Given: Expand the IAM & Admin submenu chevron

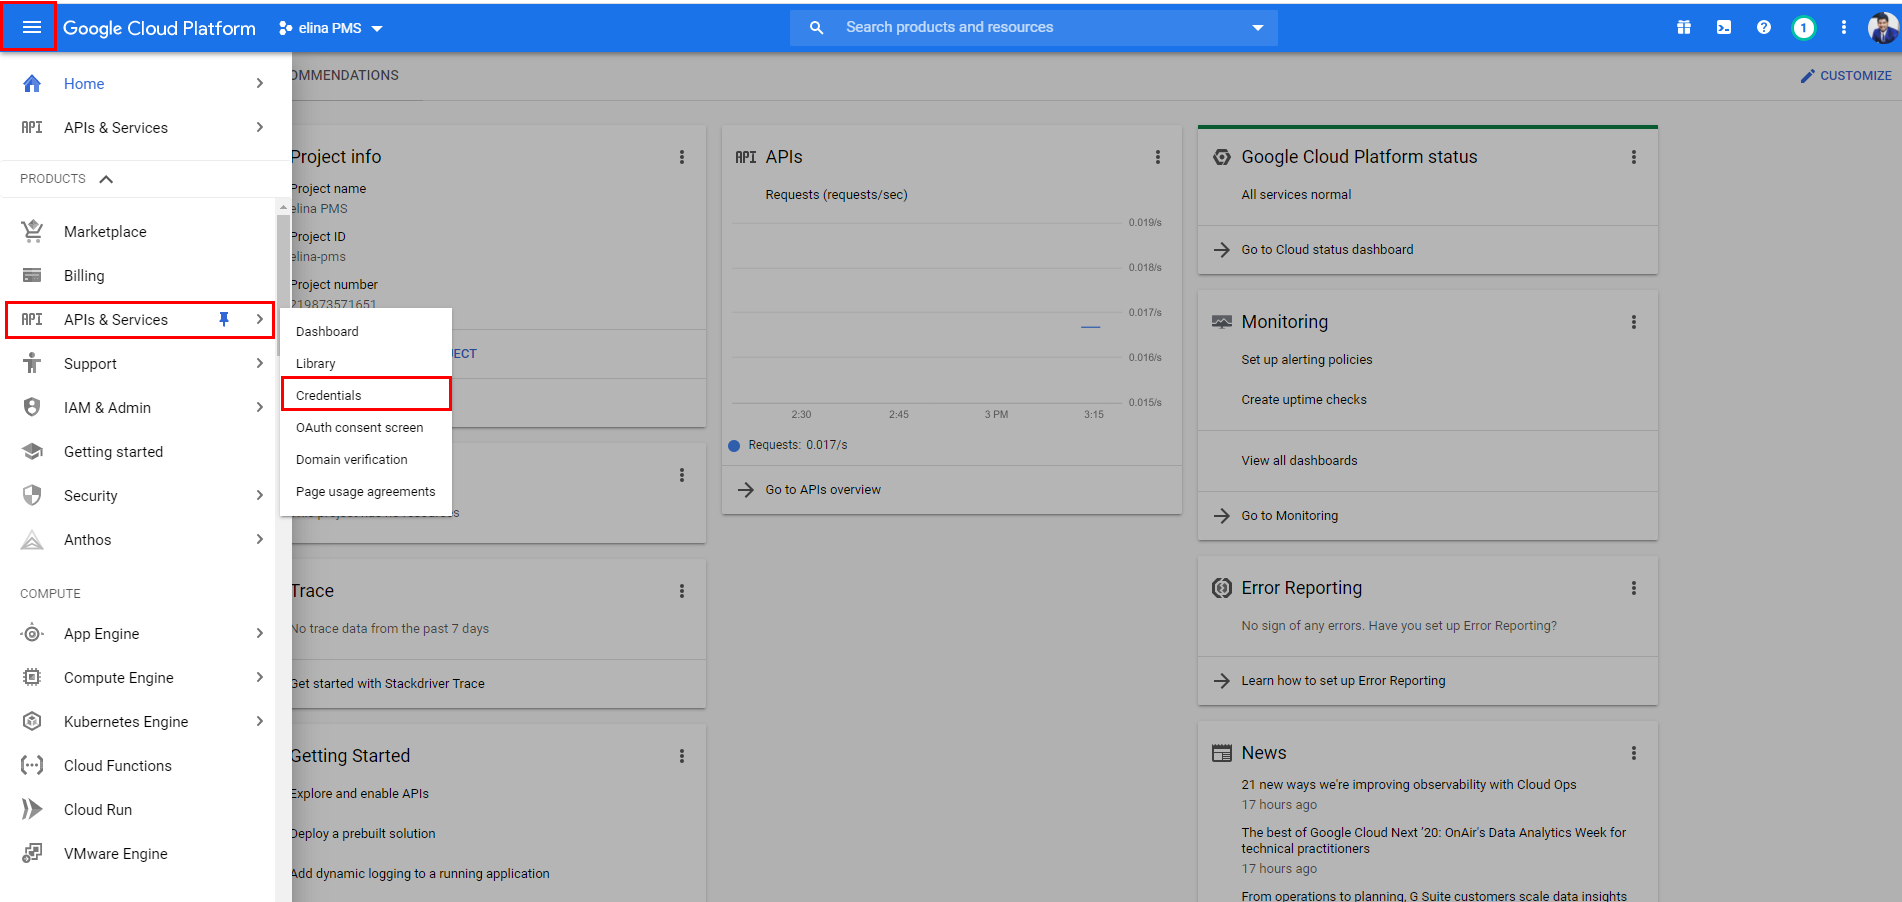Looking at the screenshot, I should pos(260,407).
